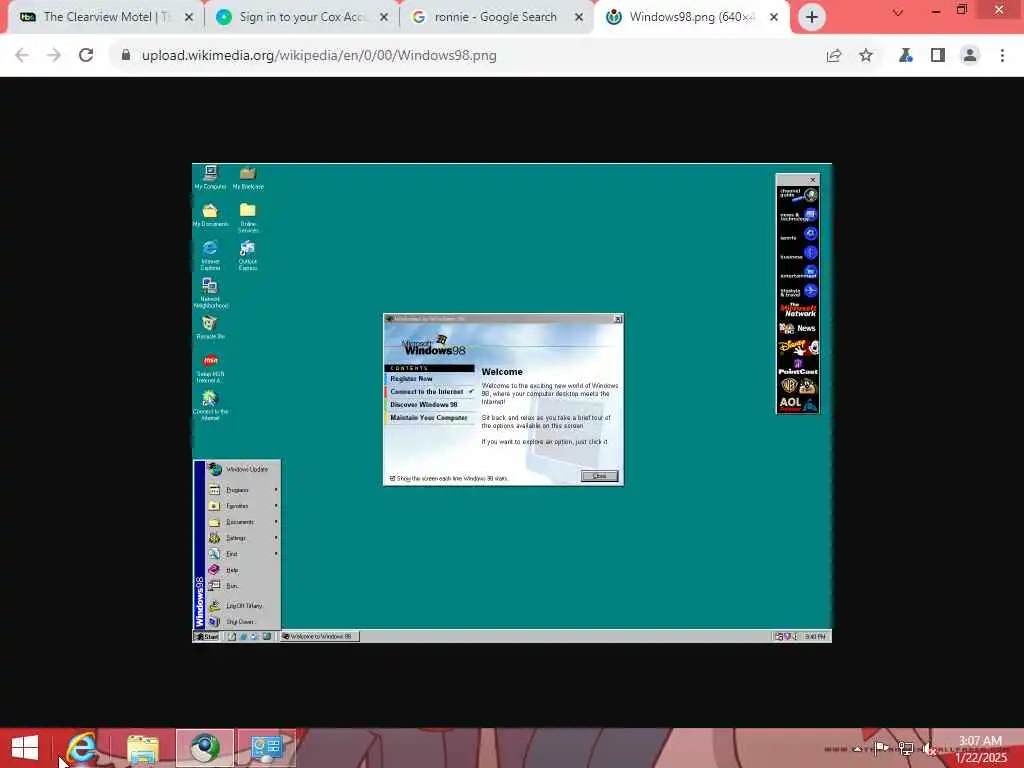The height and width of the screenshot is (768, 1024).
Task: Open the Chrome three-dot menu
Action: 1002,56
